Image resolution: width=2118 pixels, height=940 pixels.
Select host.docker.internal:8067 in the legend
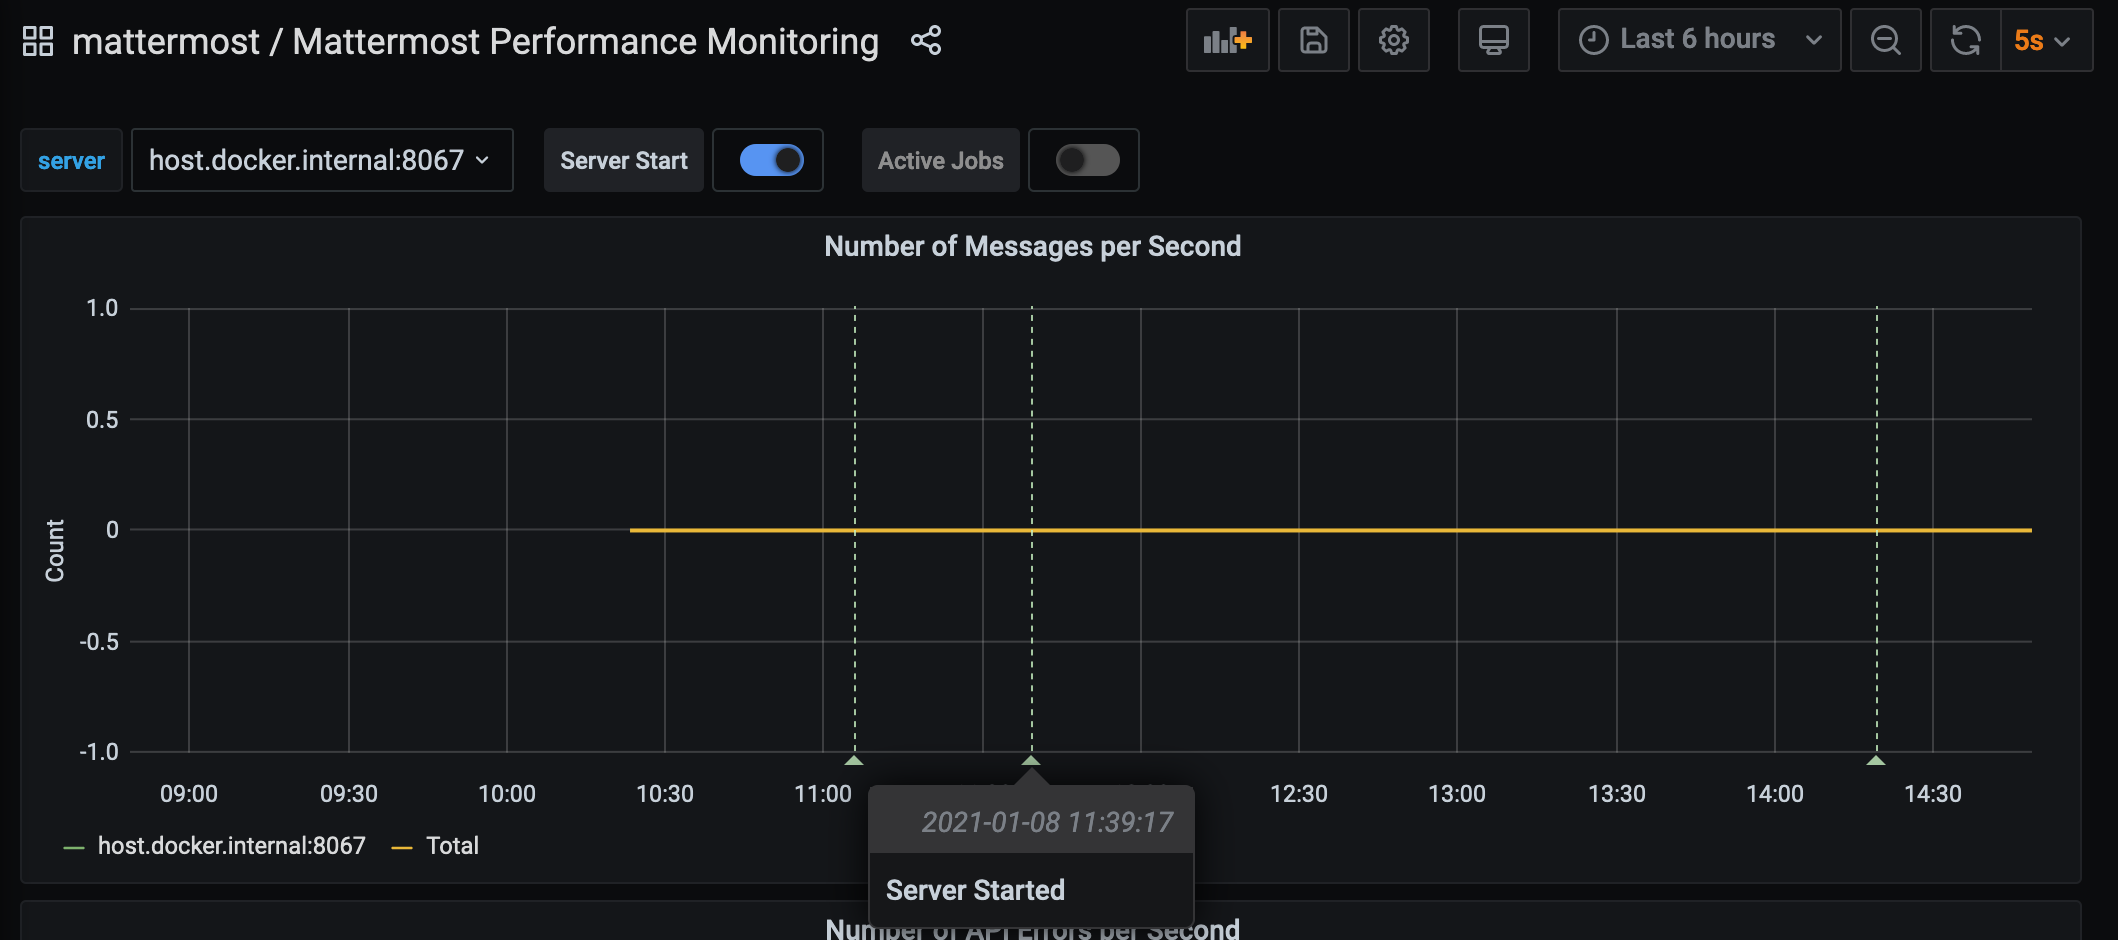(231, 845)
